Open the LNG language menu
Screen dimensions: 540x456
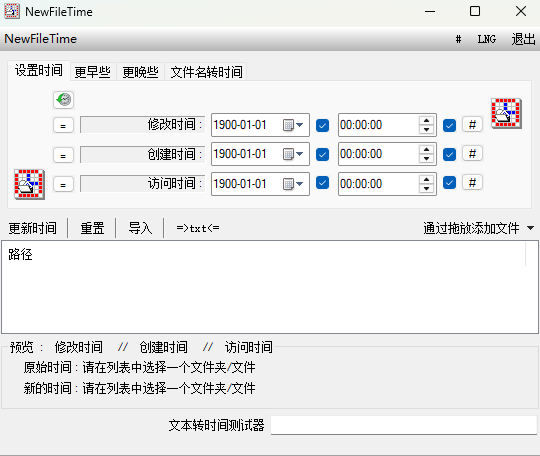click(487, 39)
